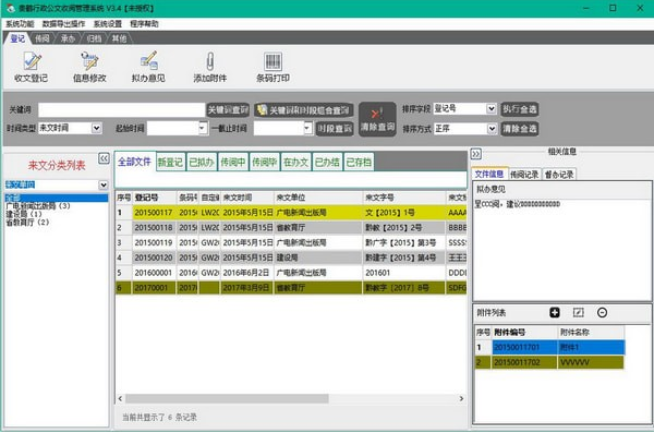Remove attachment with the minus circle icon

[602, 313]
